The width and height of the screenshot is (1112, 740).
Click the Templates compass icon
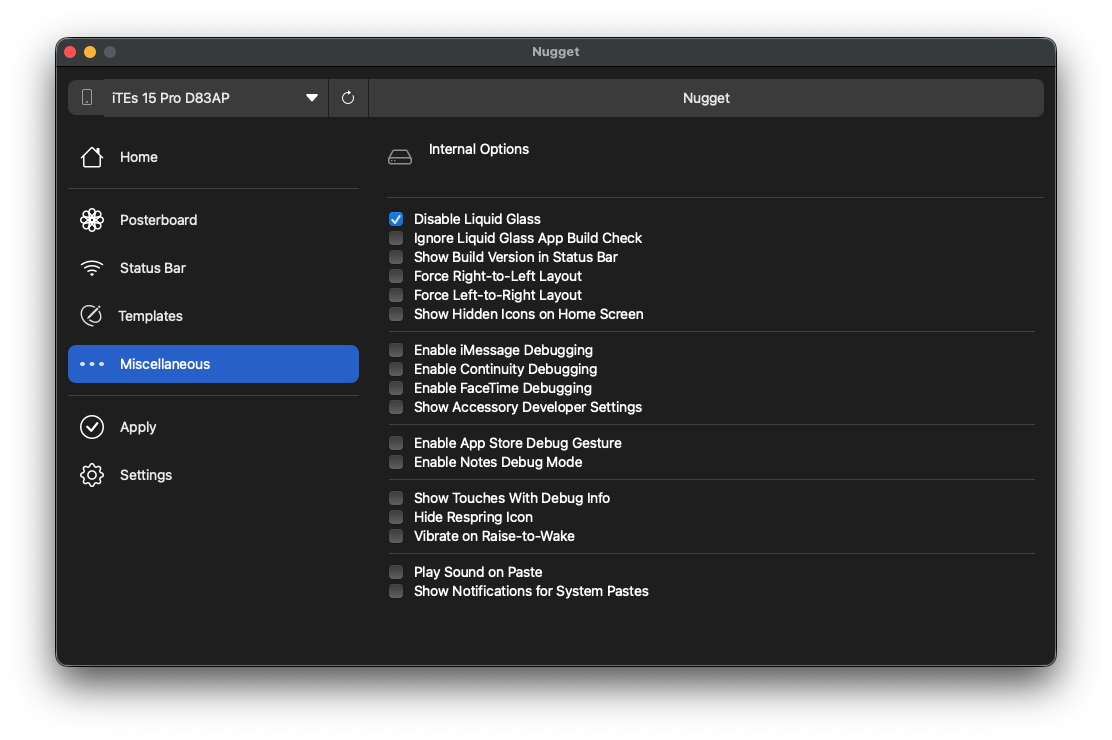pyautogui.click(x=91, y=316)
